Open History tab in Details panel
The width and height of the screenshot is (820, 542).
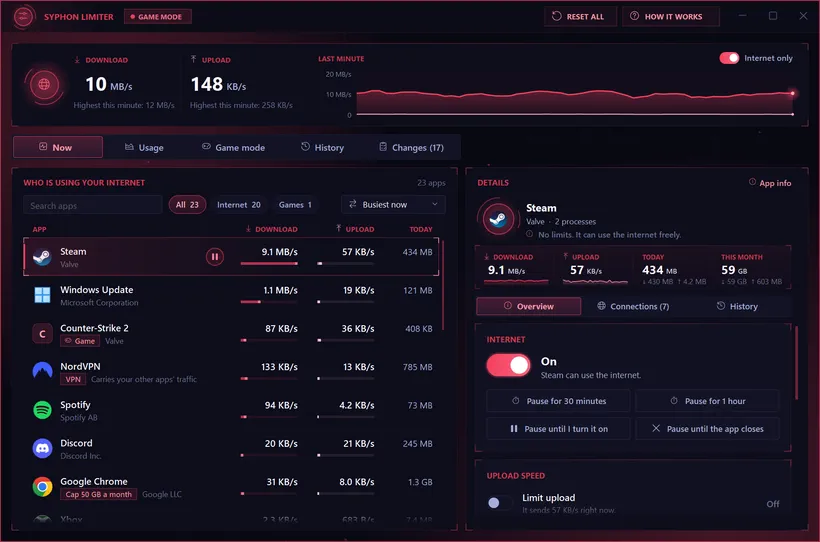[x=737, y=306]
